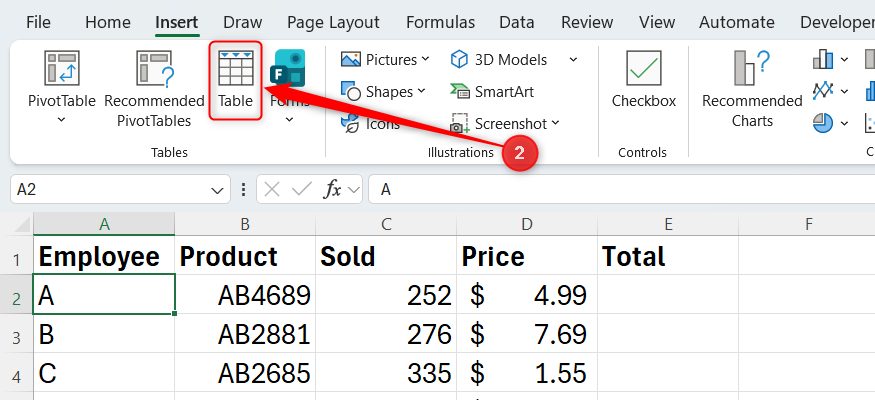Insert 3D Models

tap(499, 60)
